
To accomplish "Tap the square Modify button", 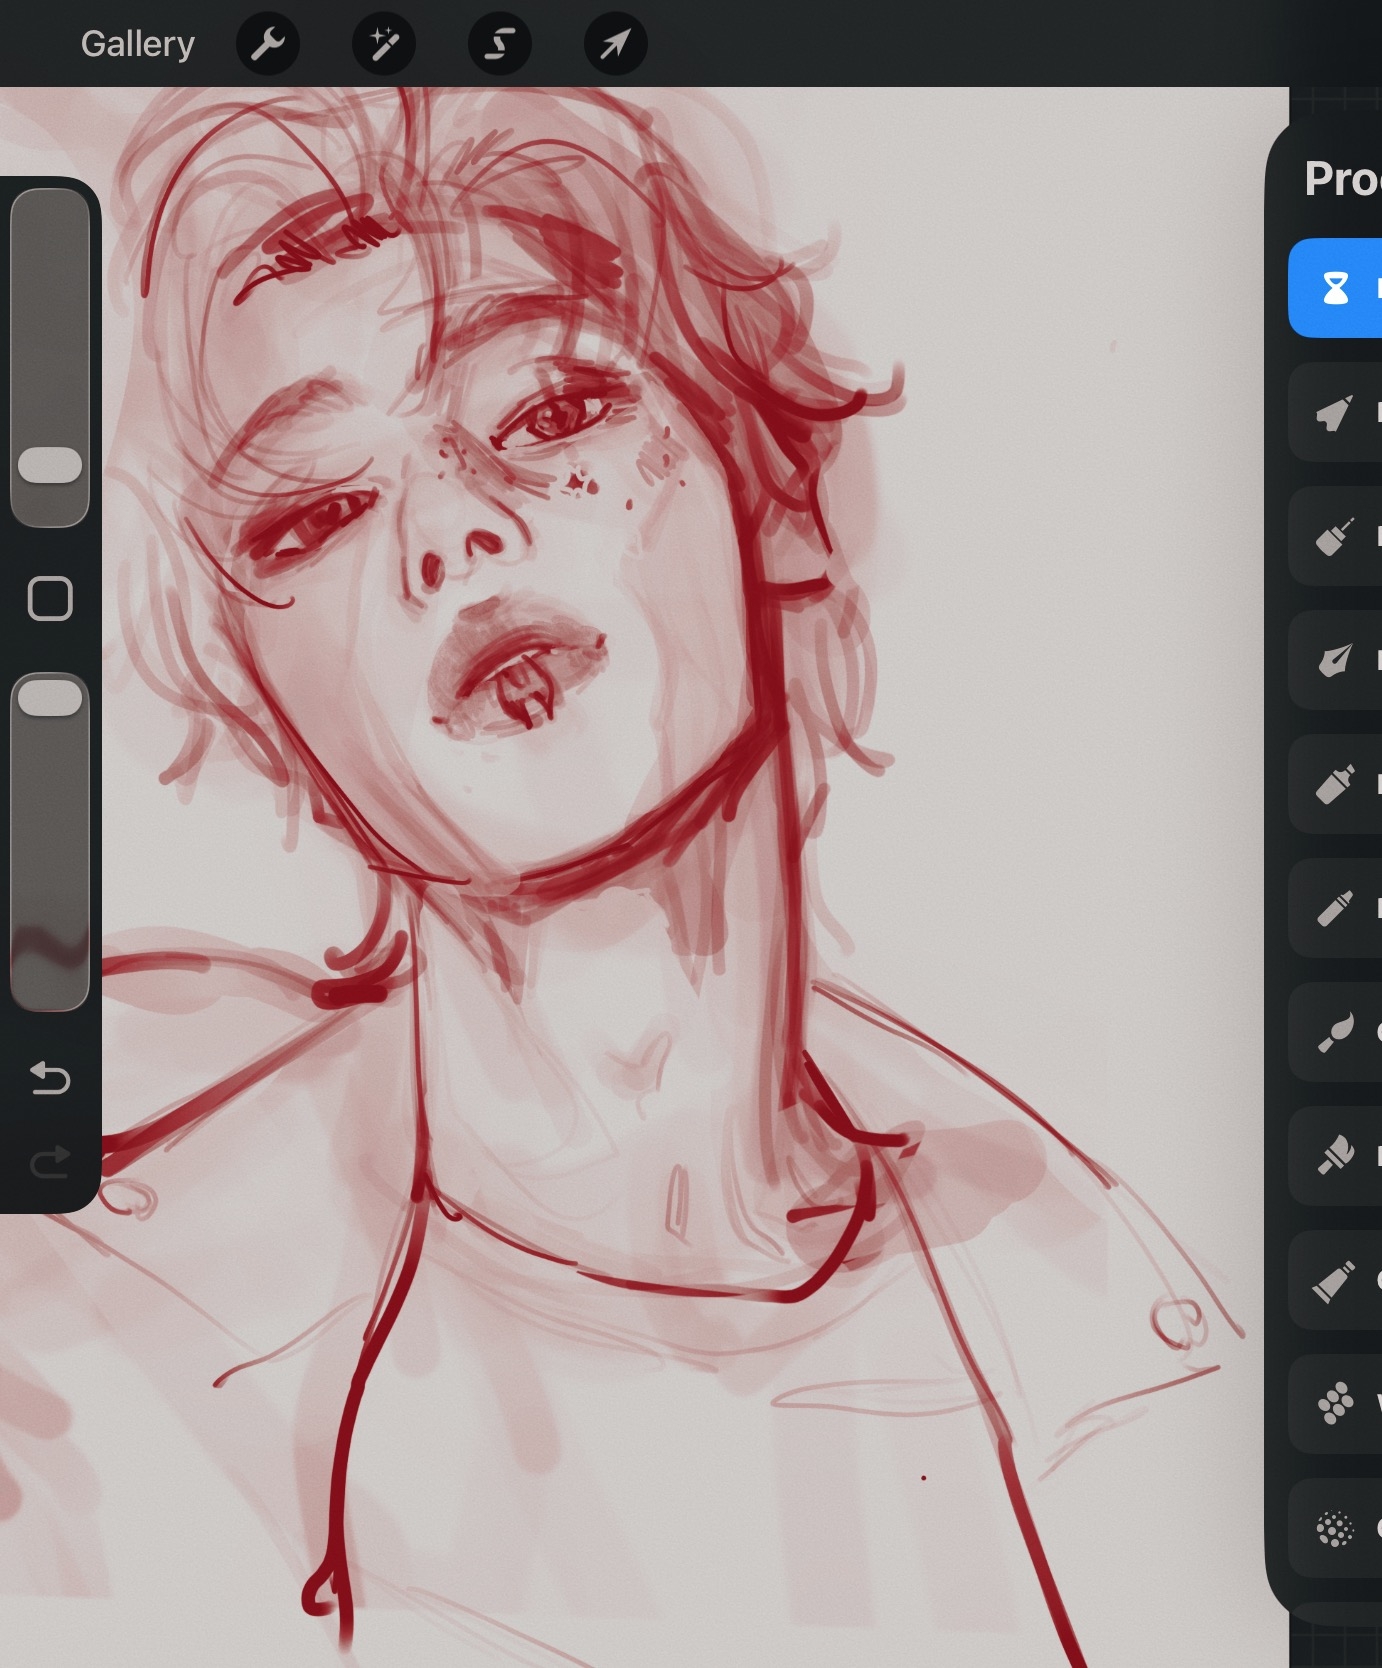I will pos(50,599).
